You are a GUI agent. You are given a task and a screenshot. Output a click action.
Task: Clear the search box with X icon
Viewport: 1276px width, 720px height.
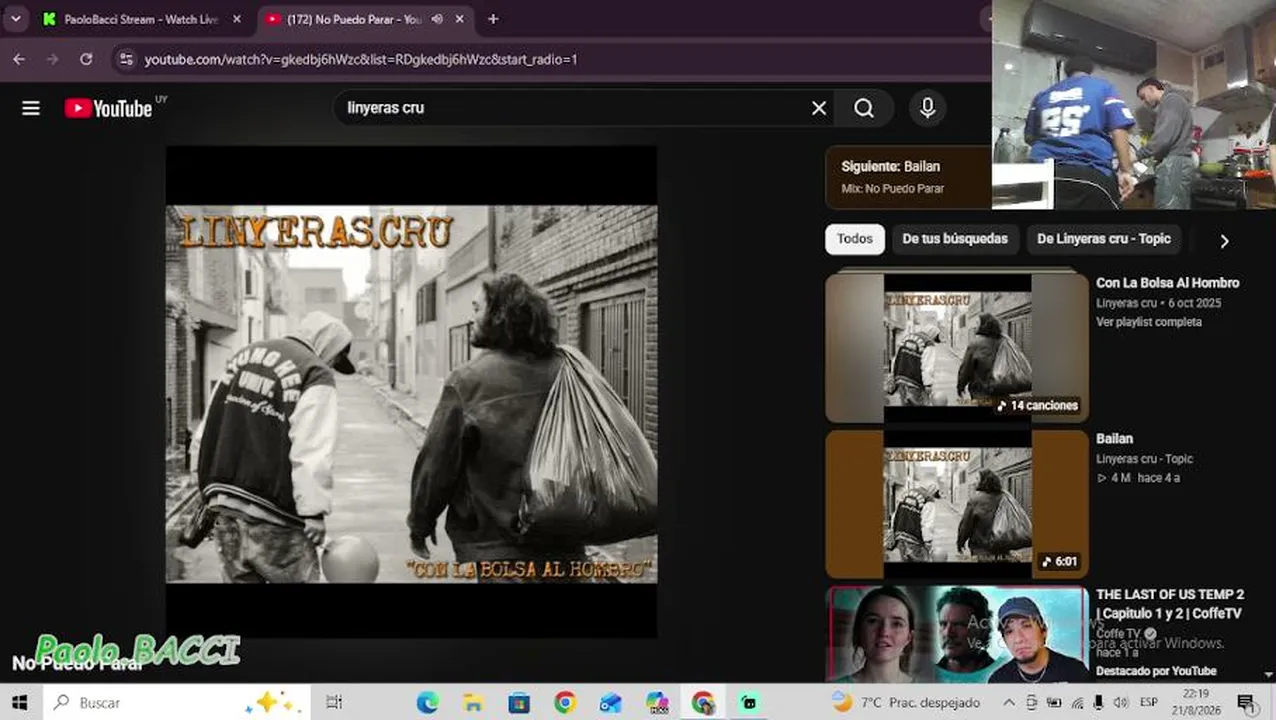819,108
